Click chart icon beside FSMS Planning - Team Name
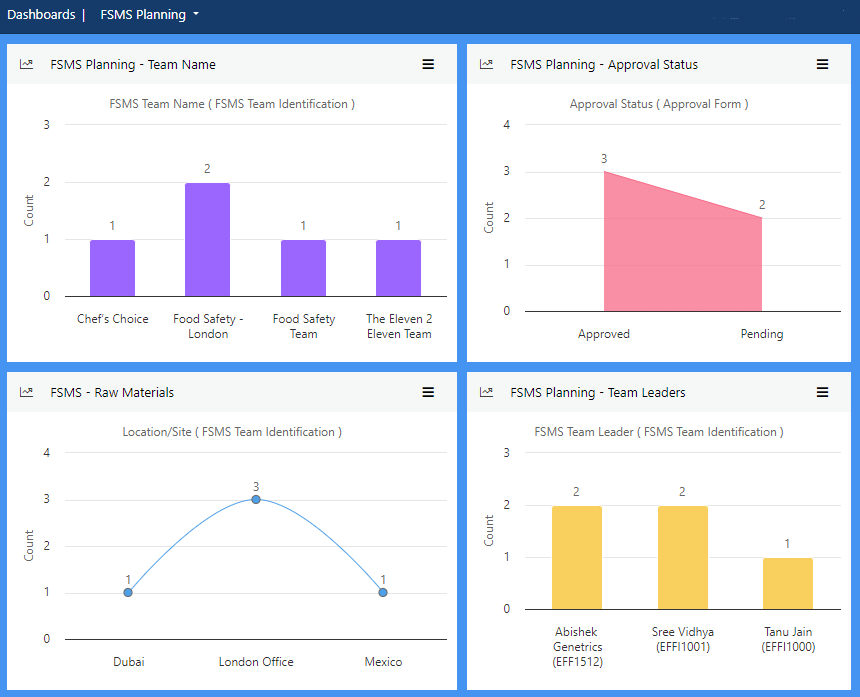Screen dimensions: 860x697 click(x=27, y=64)
